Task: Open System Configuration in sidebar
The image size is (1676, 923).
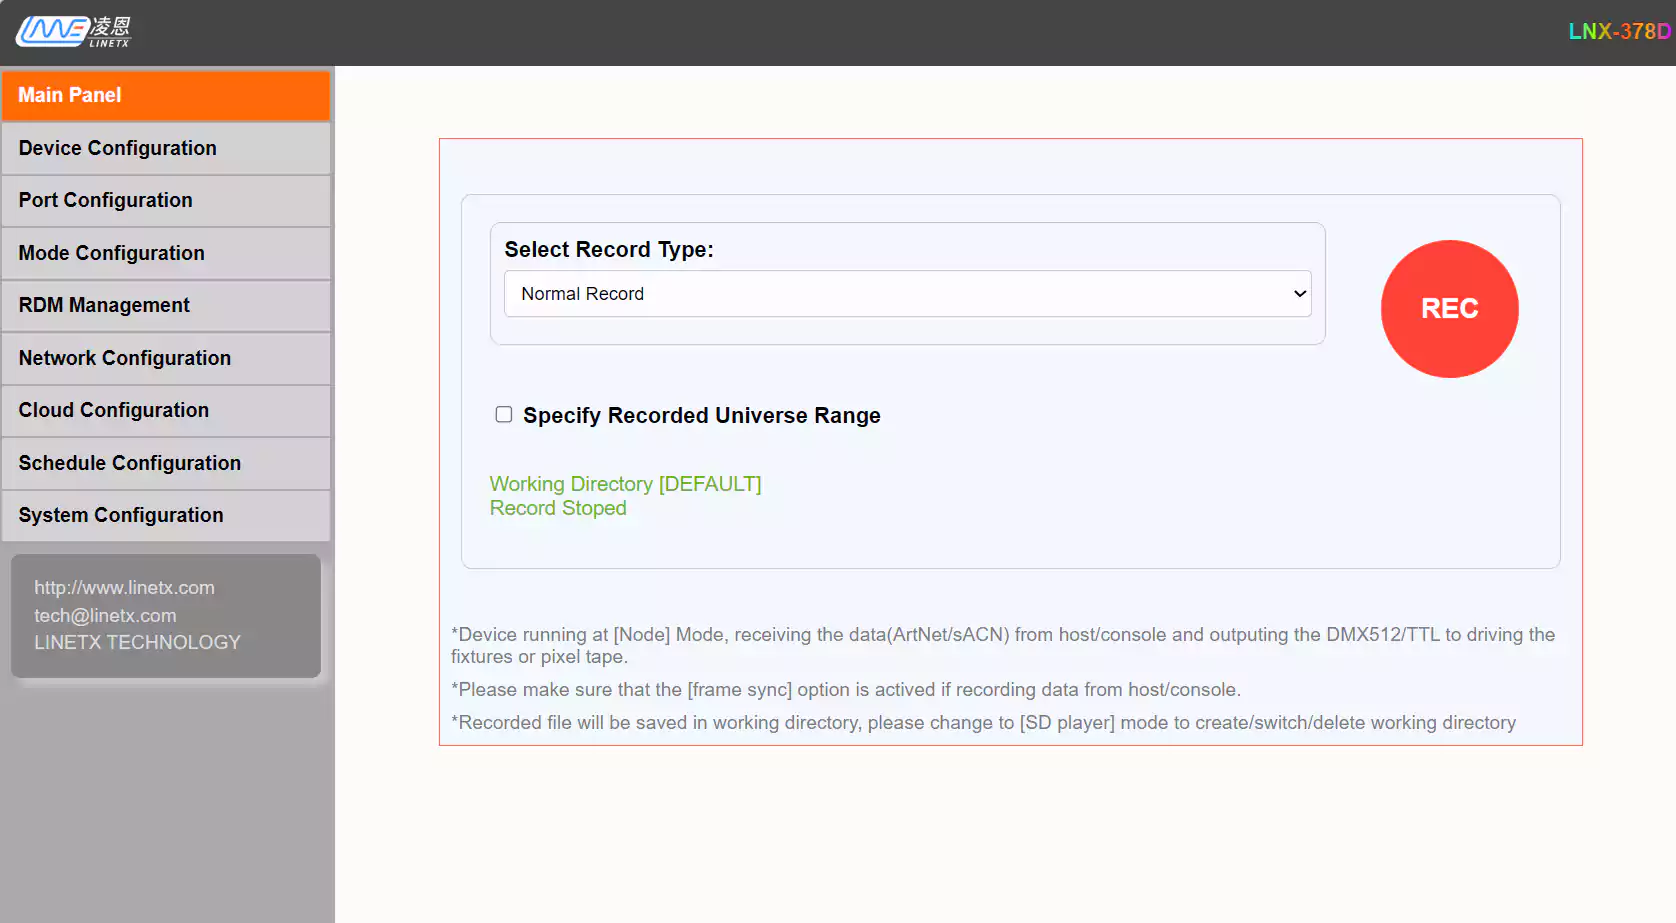Action: click(166, 515)
